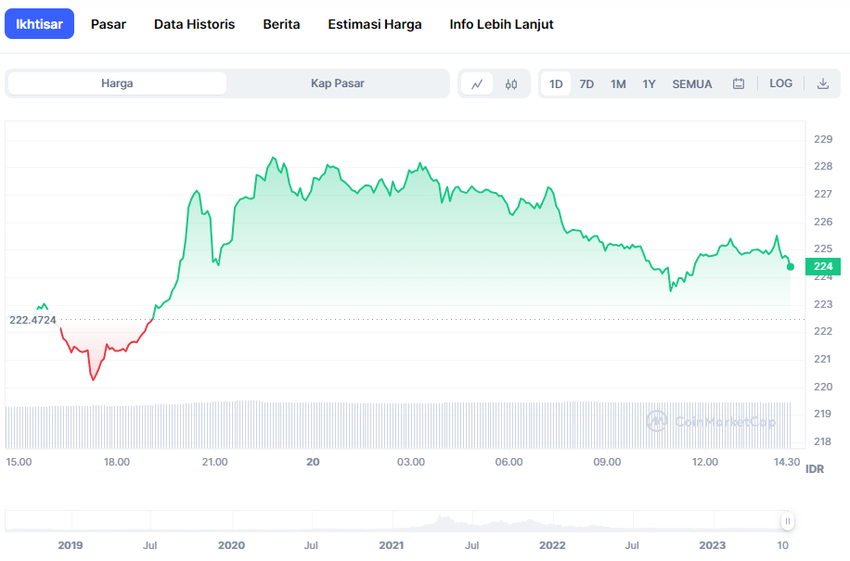
Task: Go to the Pasar tab
Action: coord(108,24)
